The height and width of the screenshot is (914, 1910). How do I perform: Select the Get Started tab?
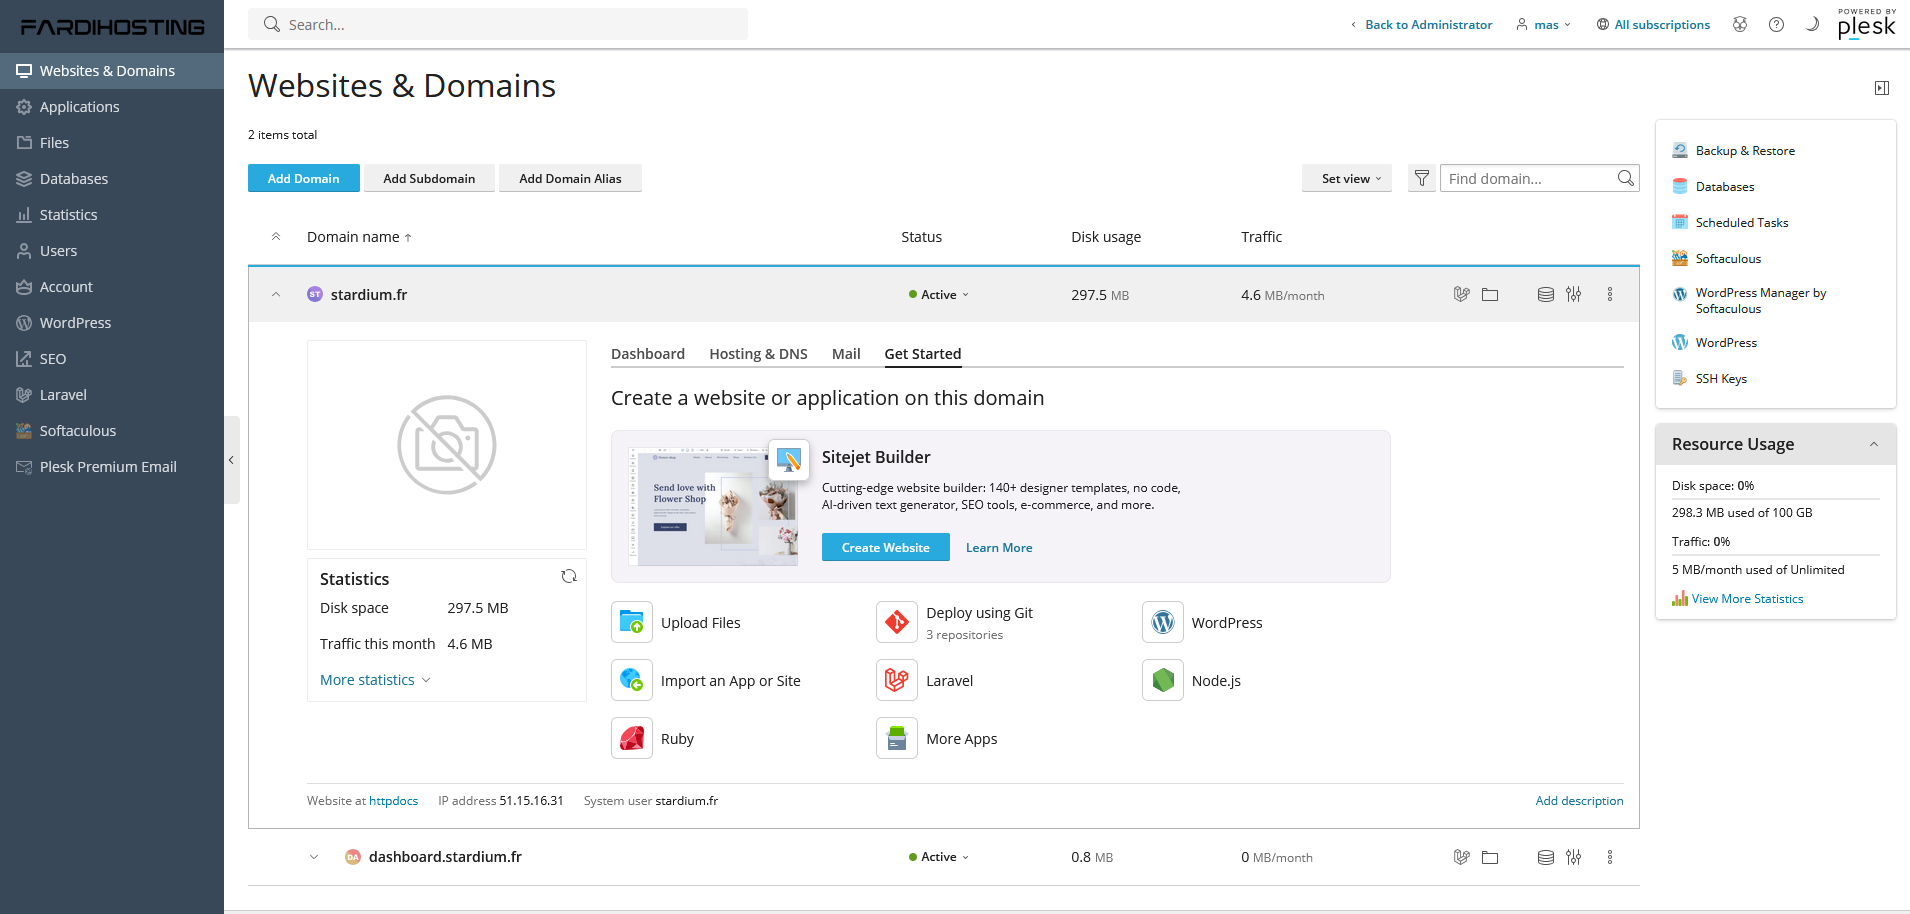[923, 354]
